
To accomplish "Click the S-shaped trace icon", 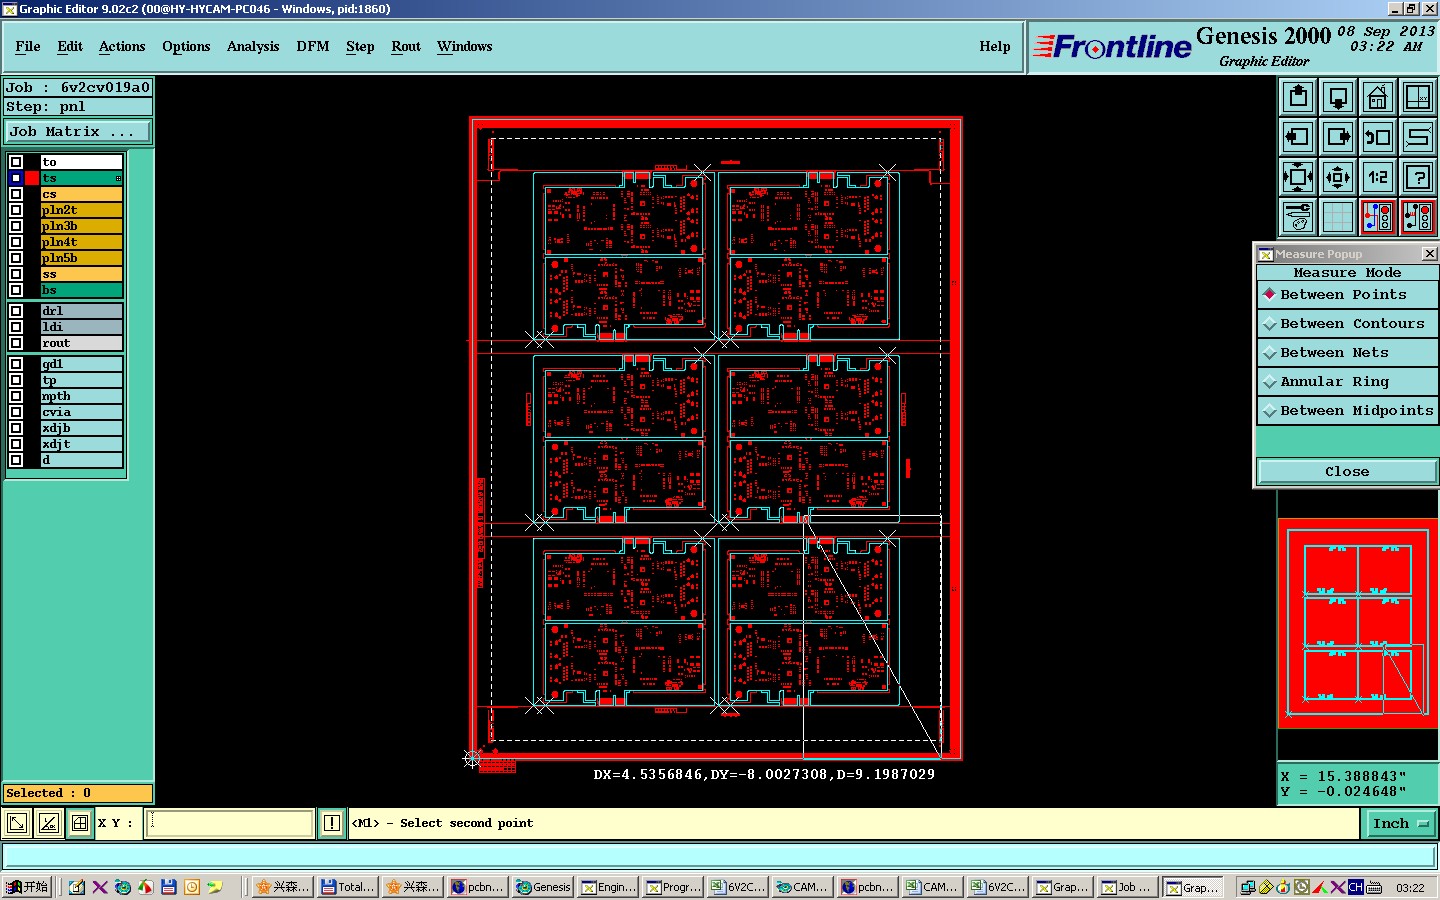I will coord(1418,137).
